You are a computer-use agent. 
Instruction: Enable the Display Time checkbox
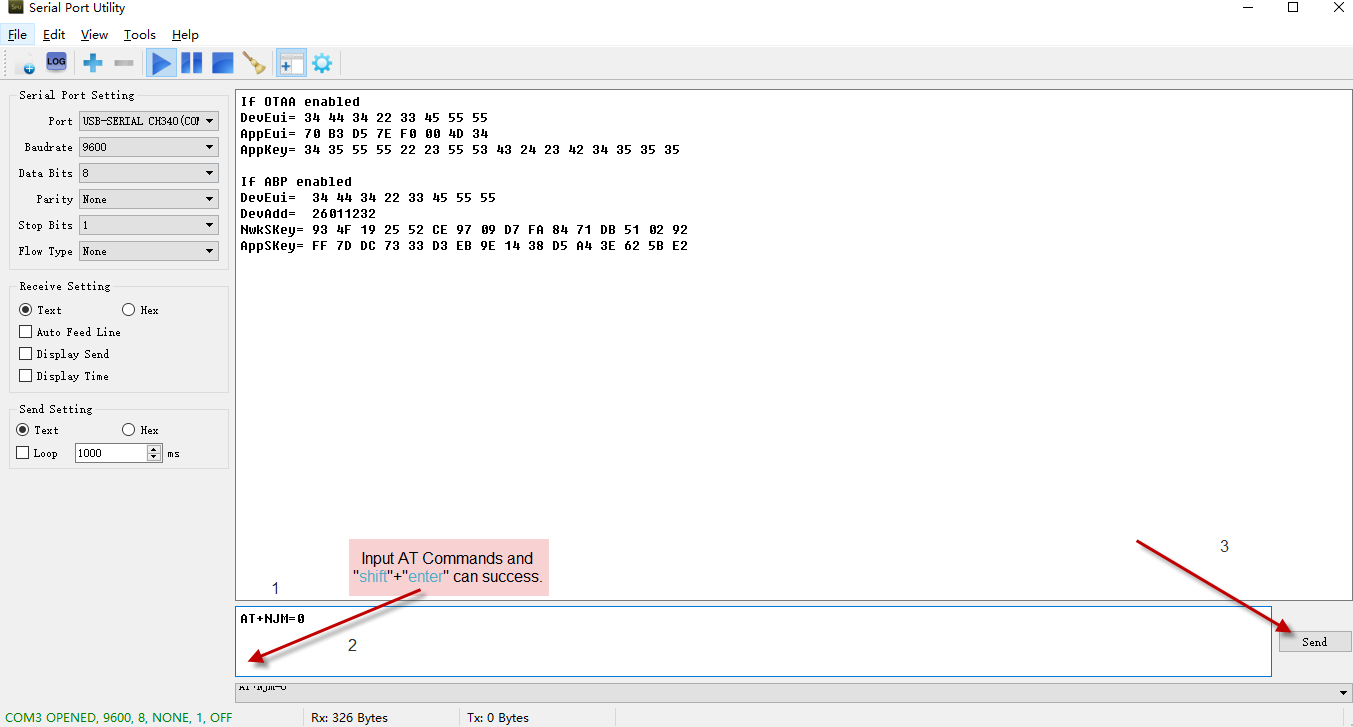tap(26, 376)
